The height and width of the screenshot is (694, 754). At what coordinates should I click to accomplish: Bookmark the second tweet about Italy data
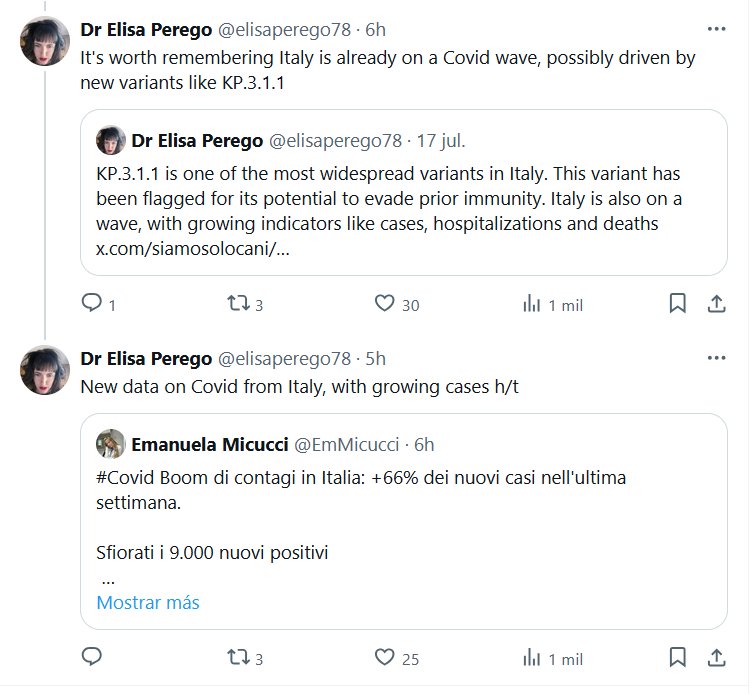point(677,657)
